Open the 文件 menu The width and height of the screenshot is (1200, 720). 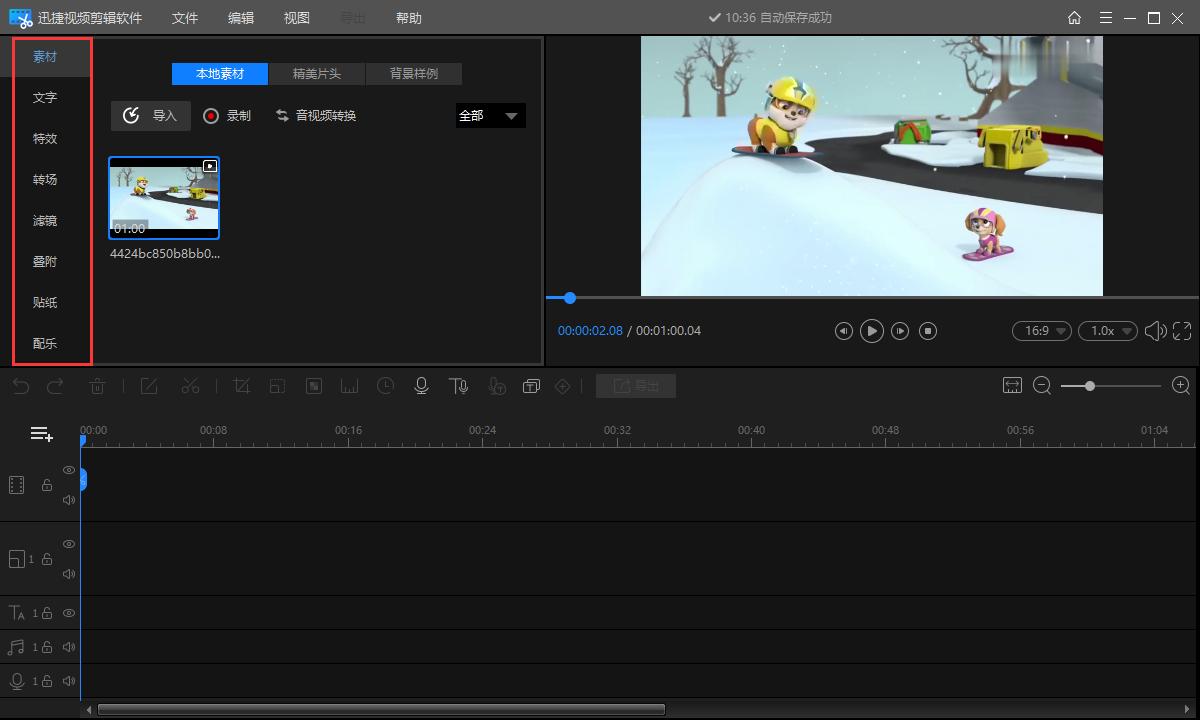pyautogui.click(x=185, y=18)
